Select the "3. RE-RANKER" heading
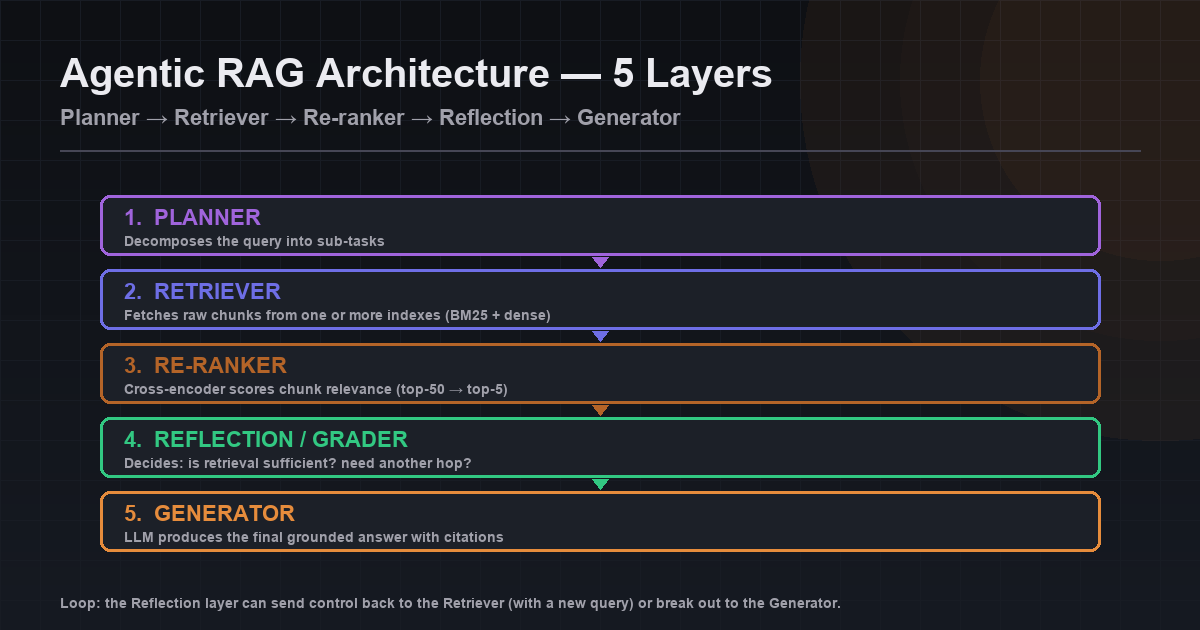Screen dimensions: 1200x630 (205, 365)
